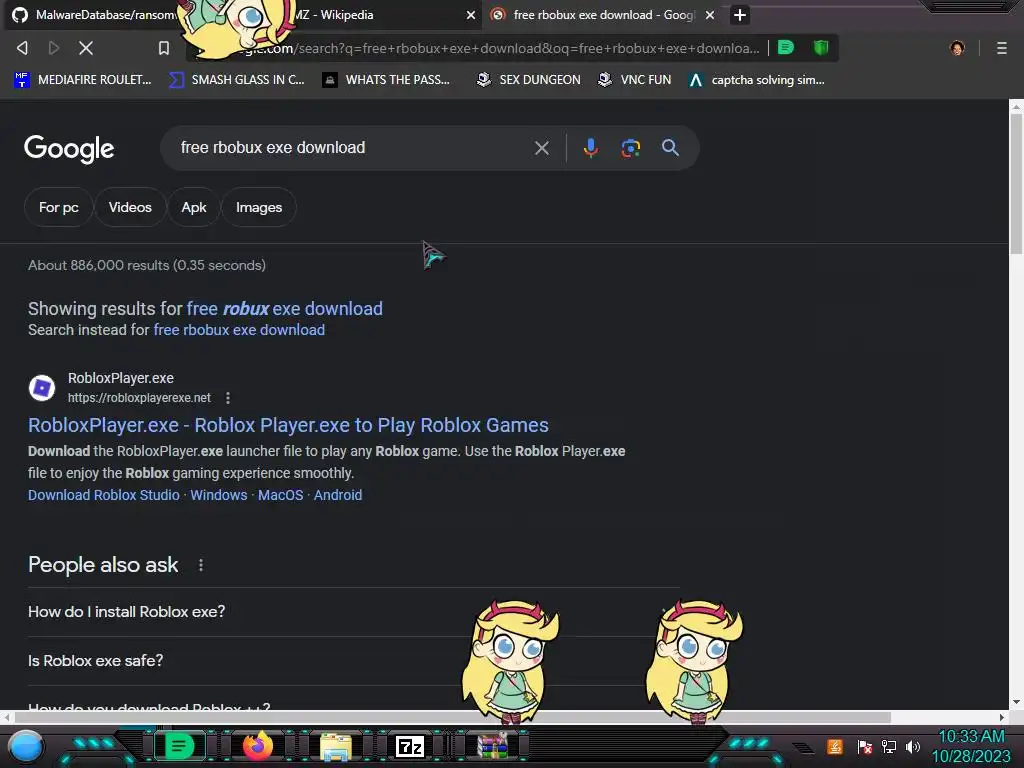Viewport: 1024px width, 768px height.
Task: Filter results with Images chip
Action: pos(259,208)
